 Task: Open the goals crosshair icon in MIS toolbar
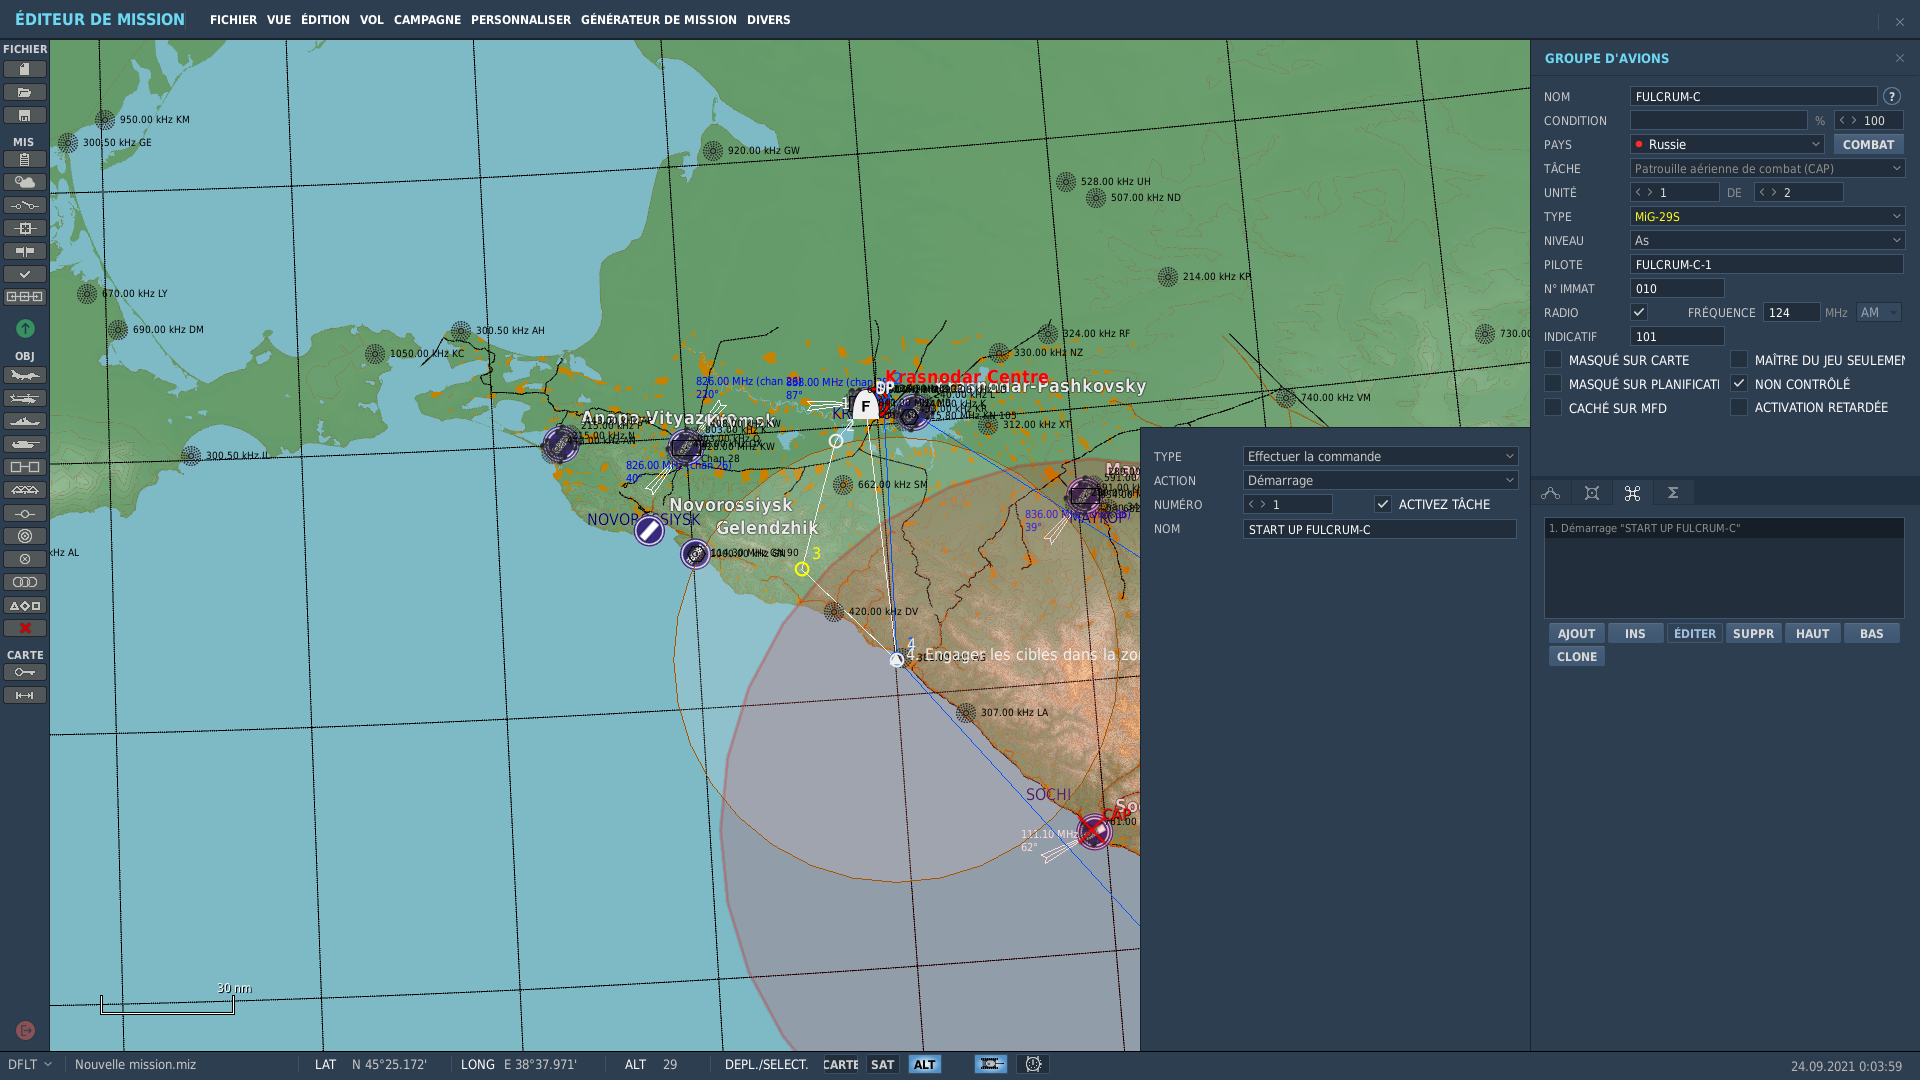pos(25,228)
